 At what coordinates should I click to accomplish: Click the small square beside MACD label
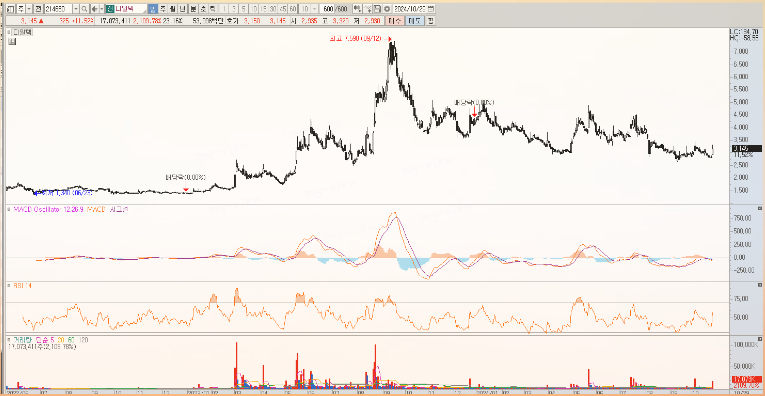[x=9, y=209]
